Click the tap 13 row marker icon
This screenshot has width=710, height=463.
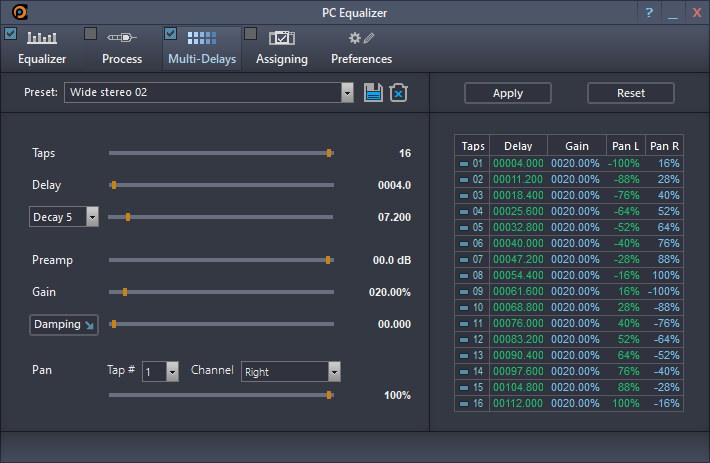coord(464,356)
